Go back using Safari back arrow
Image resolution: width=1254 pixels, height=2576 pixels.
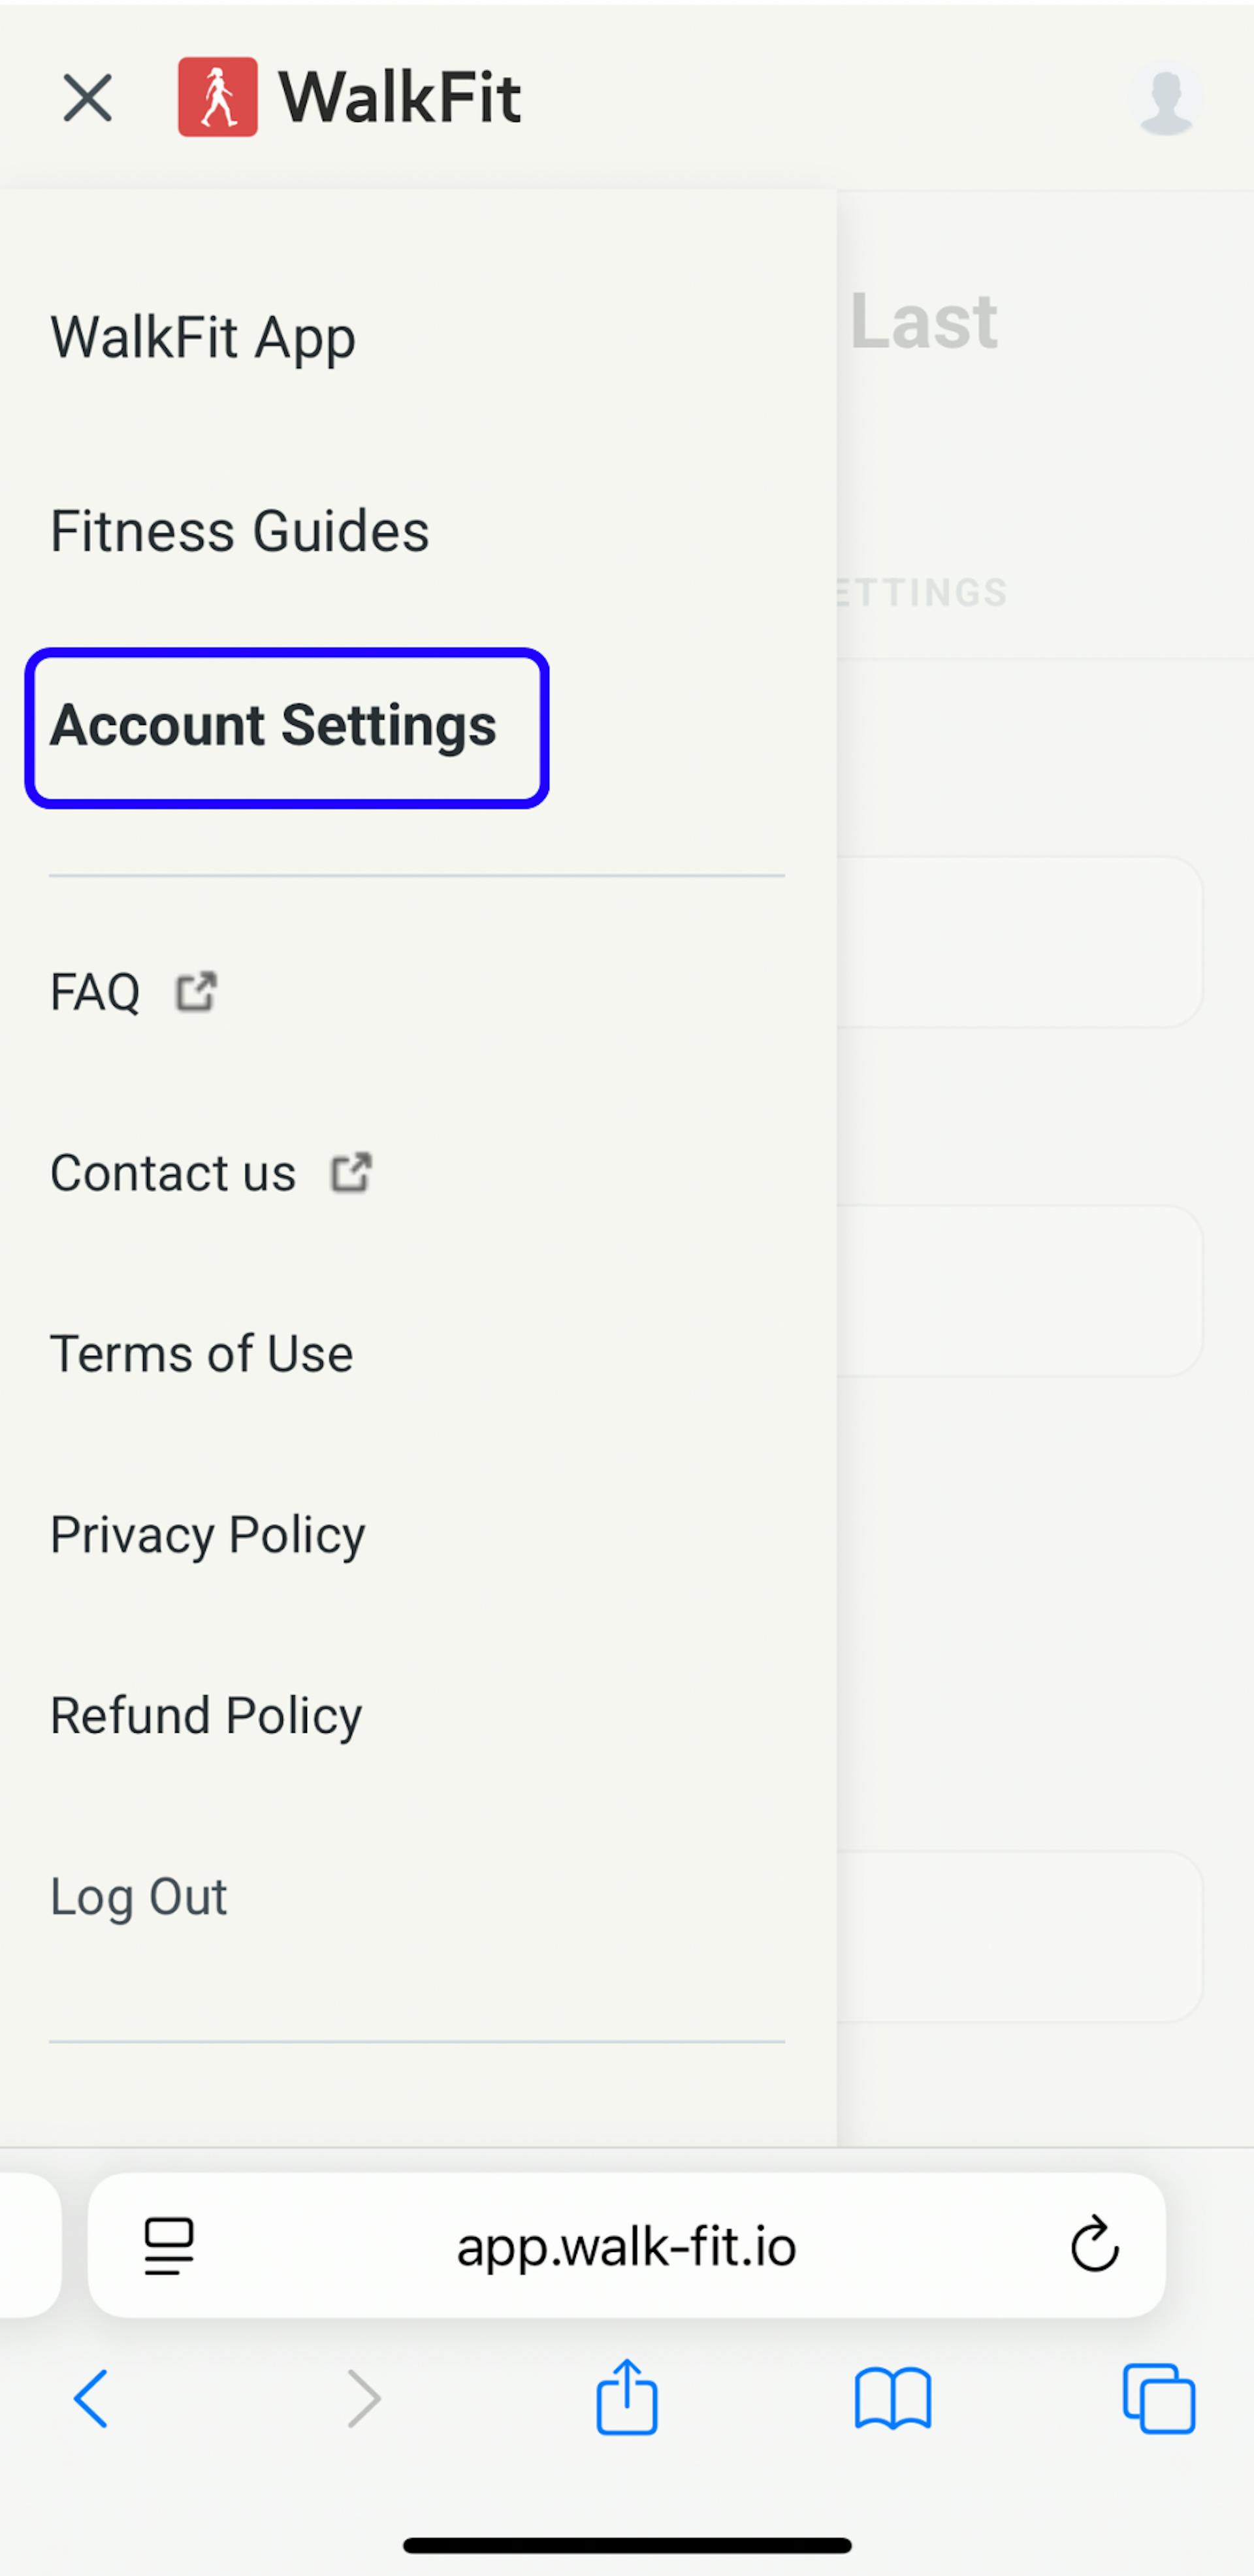[91, 2398]
